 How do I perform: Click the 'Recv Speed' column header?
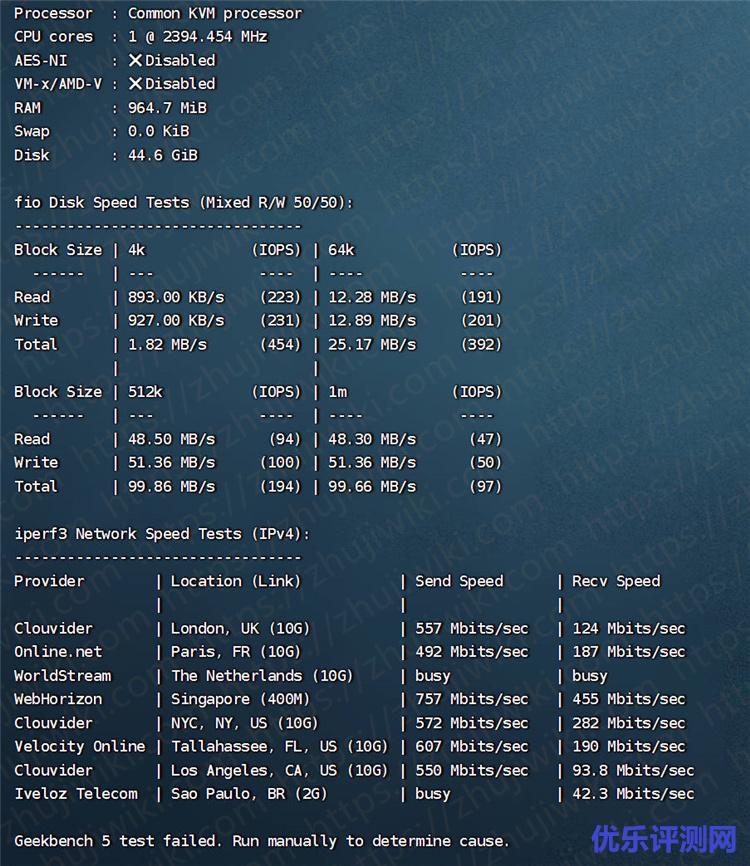[616, 581]
